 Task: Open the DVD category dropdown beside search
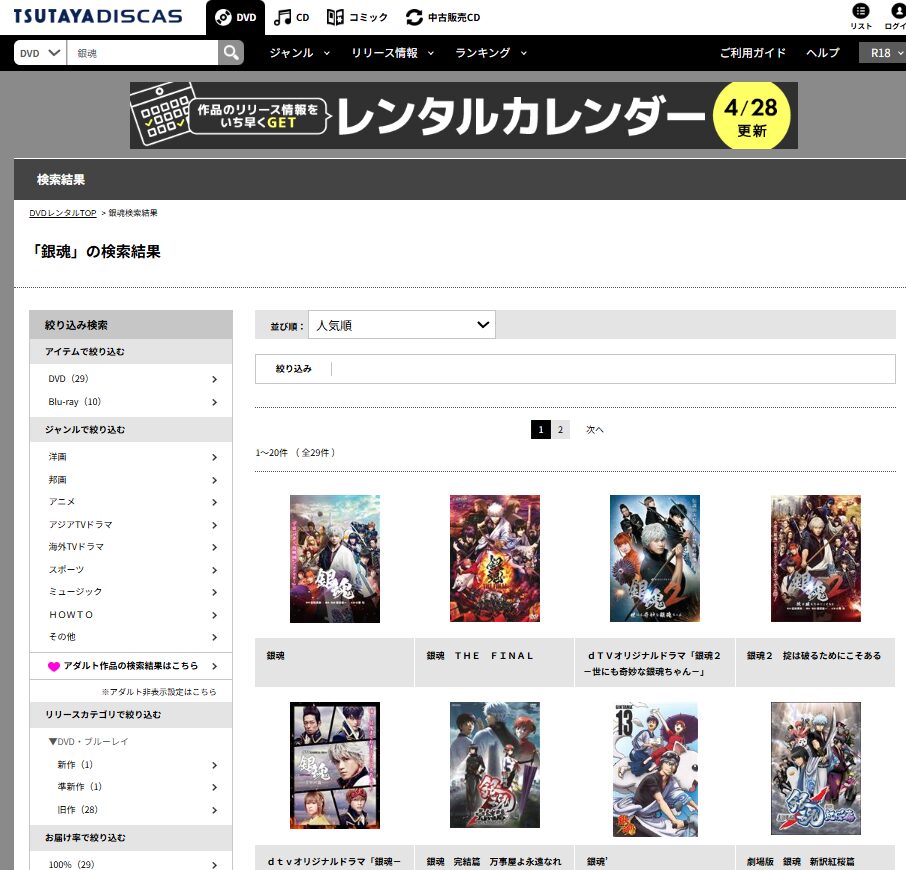pos(40,53)
